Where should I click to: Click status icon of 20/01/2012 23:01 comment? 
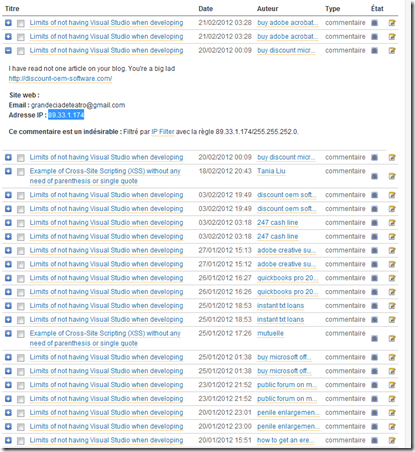[375, 413]
